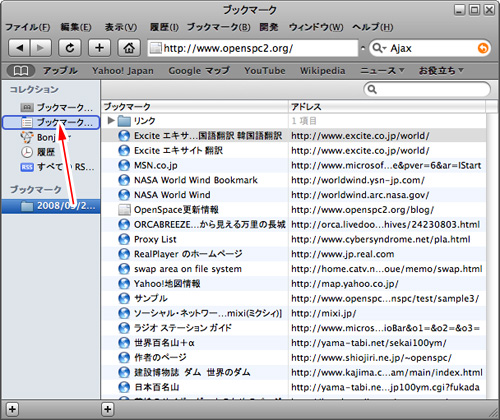
Task: Expand the ニュース bookmark folder dropdown
Action: point(382,71)
